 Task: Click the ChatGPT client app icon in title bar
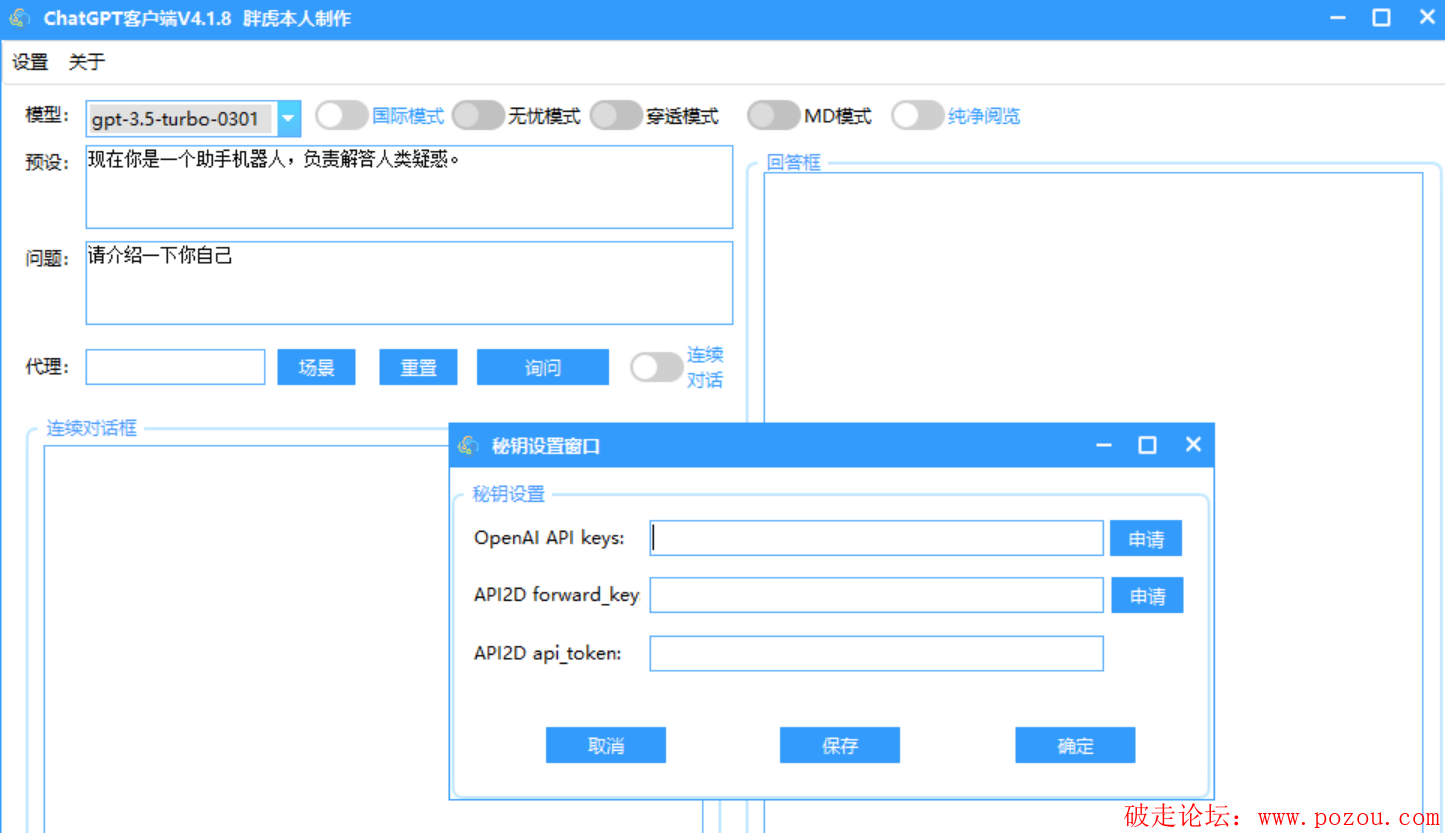(x=19, y=19)
